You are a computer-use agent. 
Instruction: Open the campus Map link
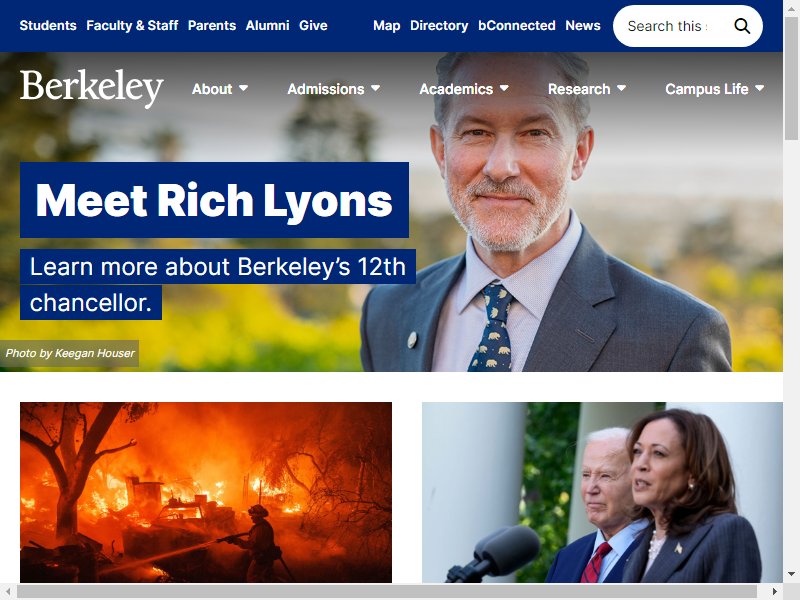[x=386, y=26]
